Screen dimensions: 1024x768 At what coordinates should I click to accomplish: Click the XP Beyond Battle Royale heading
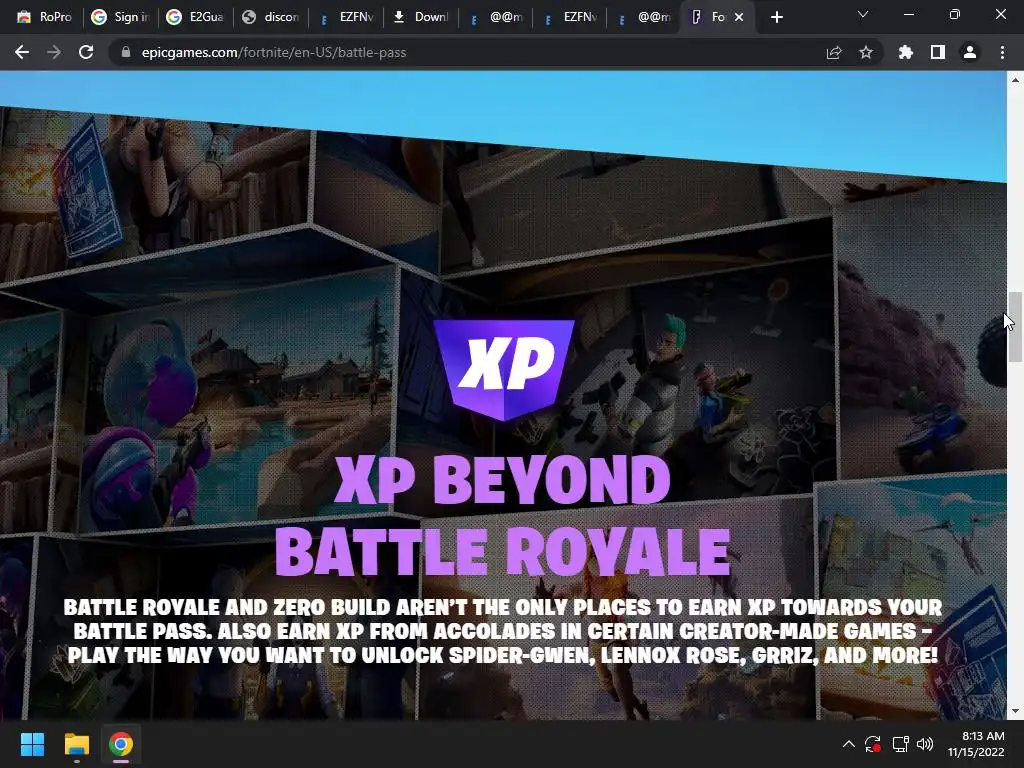(503, 516)
